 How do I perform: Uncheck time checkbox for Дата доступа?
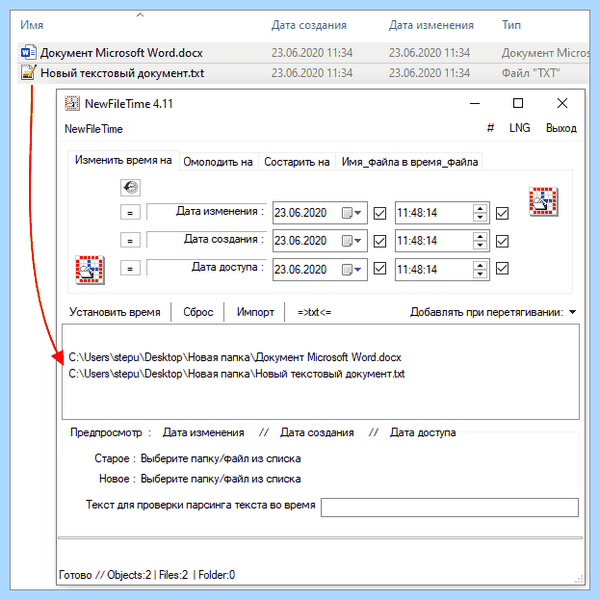[x=502, y=269]
